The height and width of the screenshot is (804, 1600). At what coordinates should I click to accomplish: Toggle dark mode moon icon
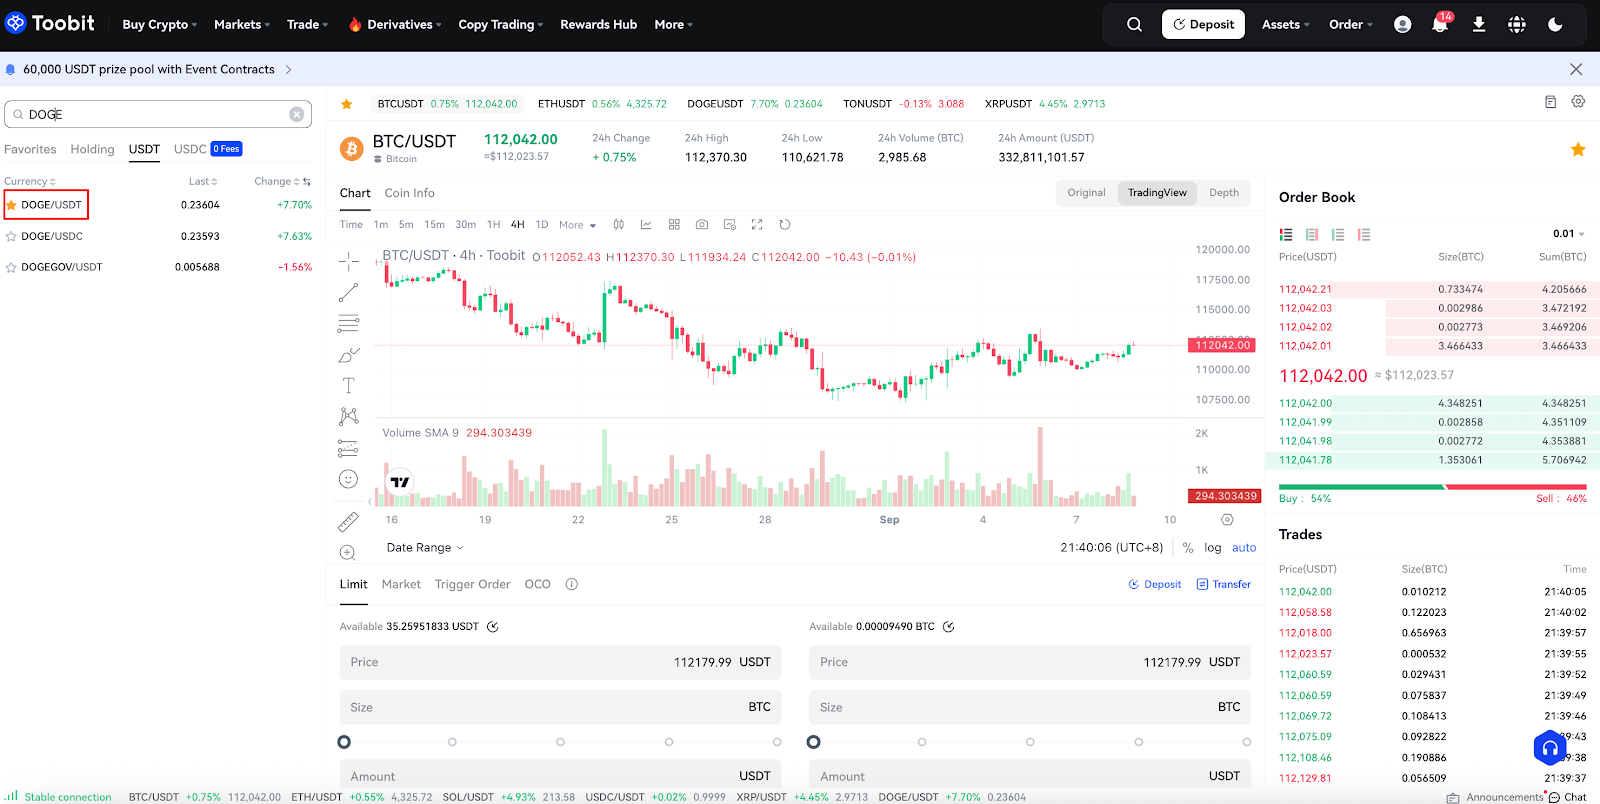click(1555, 24)
